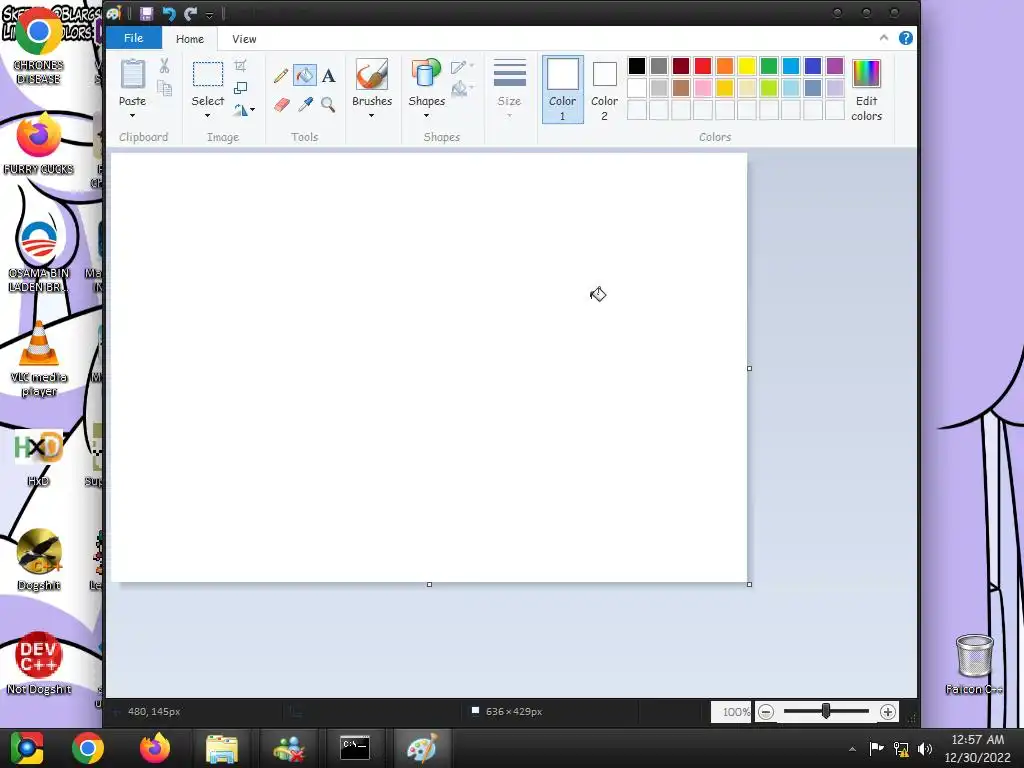Switch to the View tab
Screen dimensions: 1024x768
[244, 39]
